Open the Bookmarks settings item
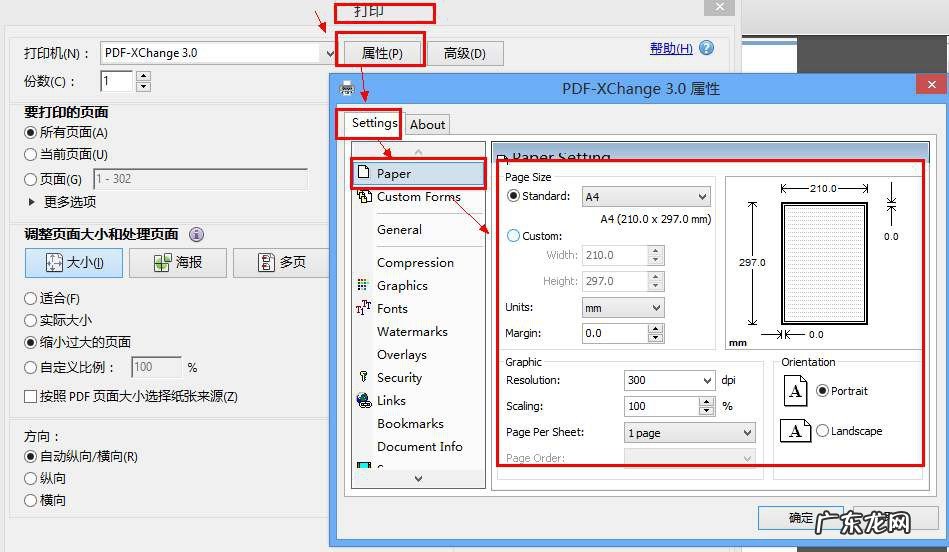The image size is (949, 552). 410,424
